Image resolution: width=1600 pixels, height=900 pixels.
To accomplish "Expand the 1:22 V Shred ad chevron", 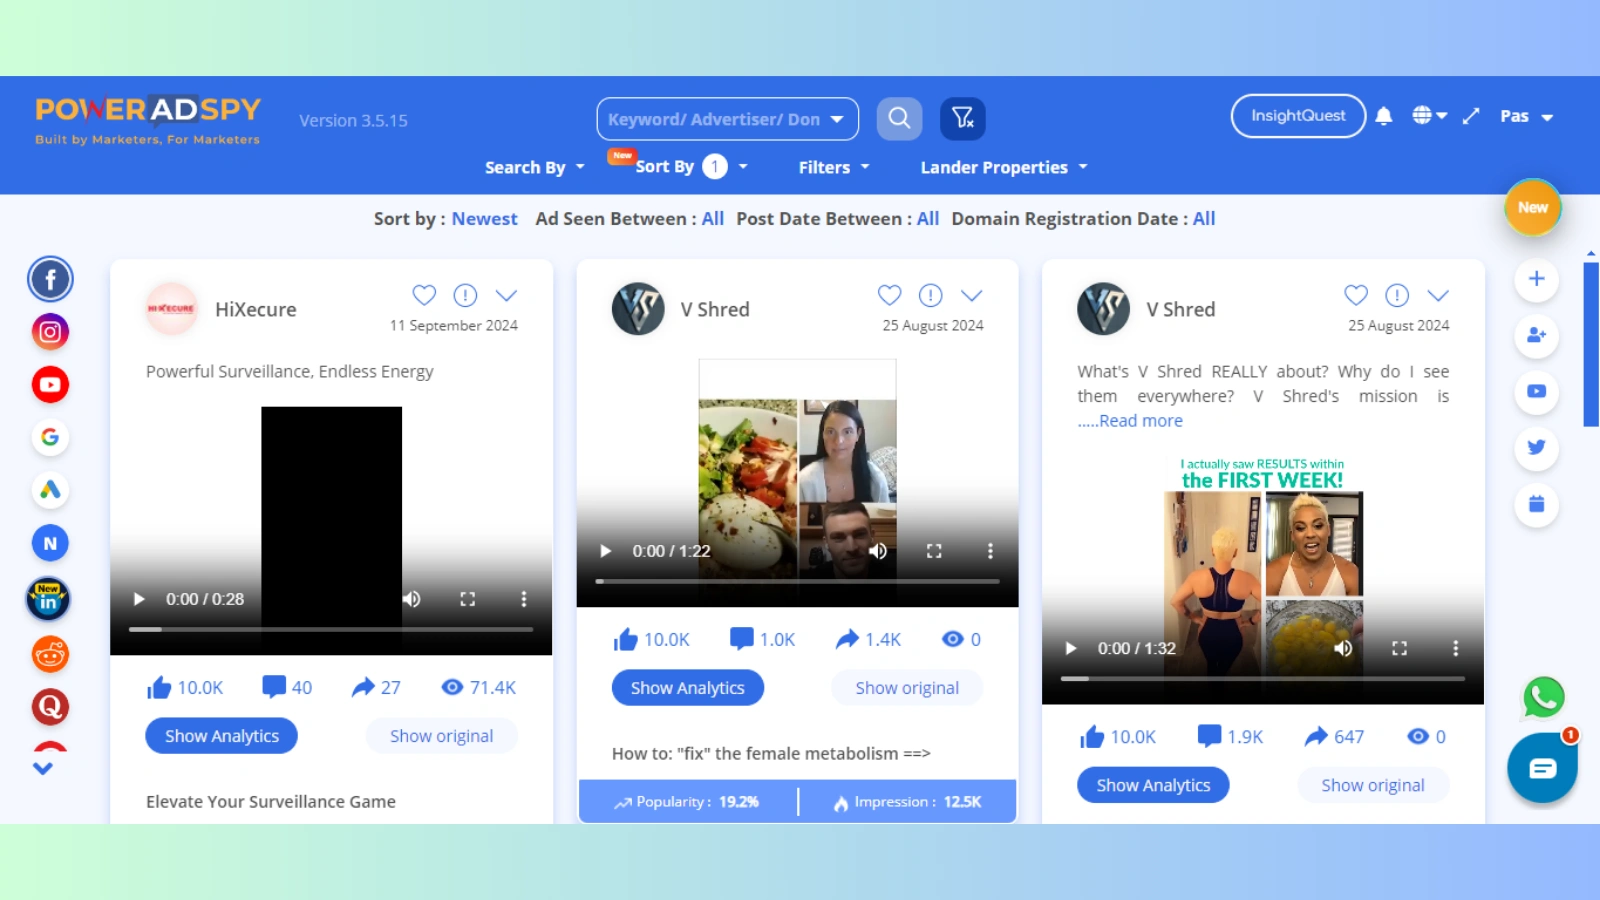I will coord(971,295).
